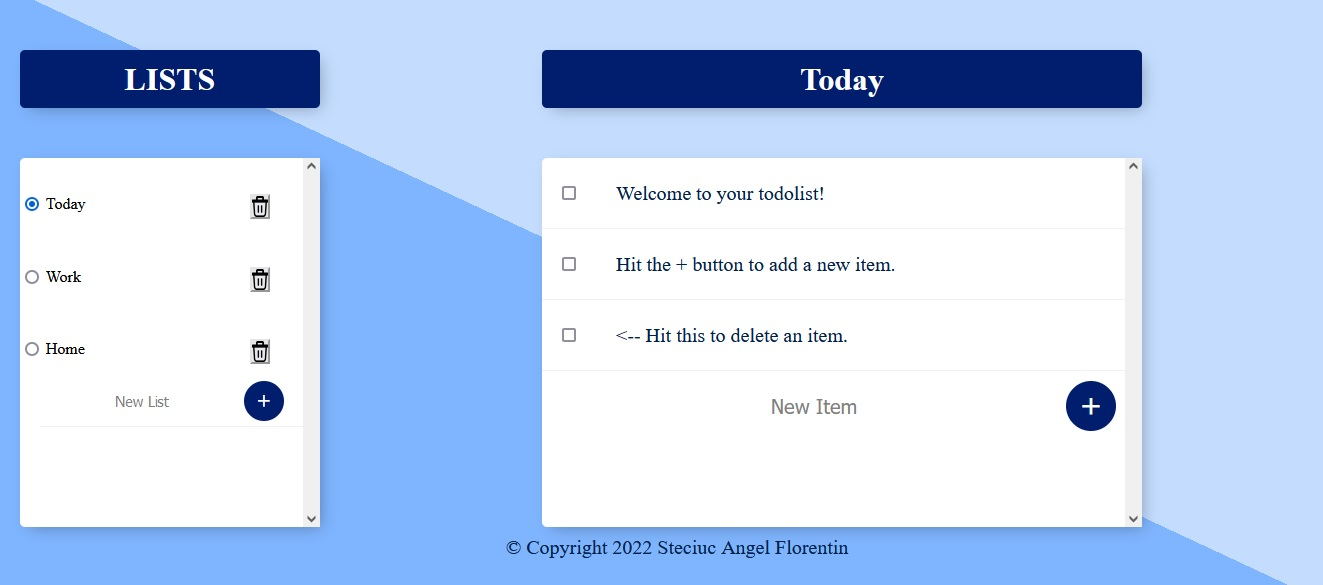Hit the plus button to add new item

pyautogui.click(x=1090, y=406)
